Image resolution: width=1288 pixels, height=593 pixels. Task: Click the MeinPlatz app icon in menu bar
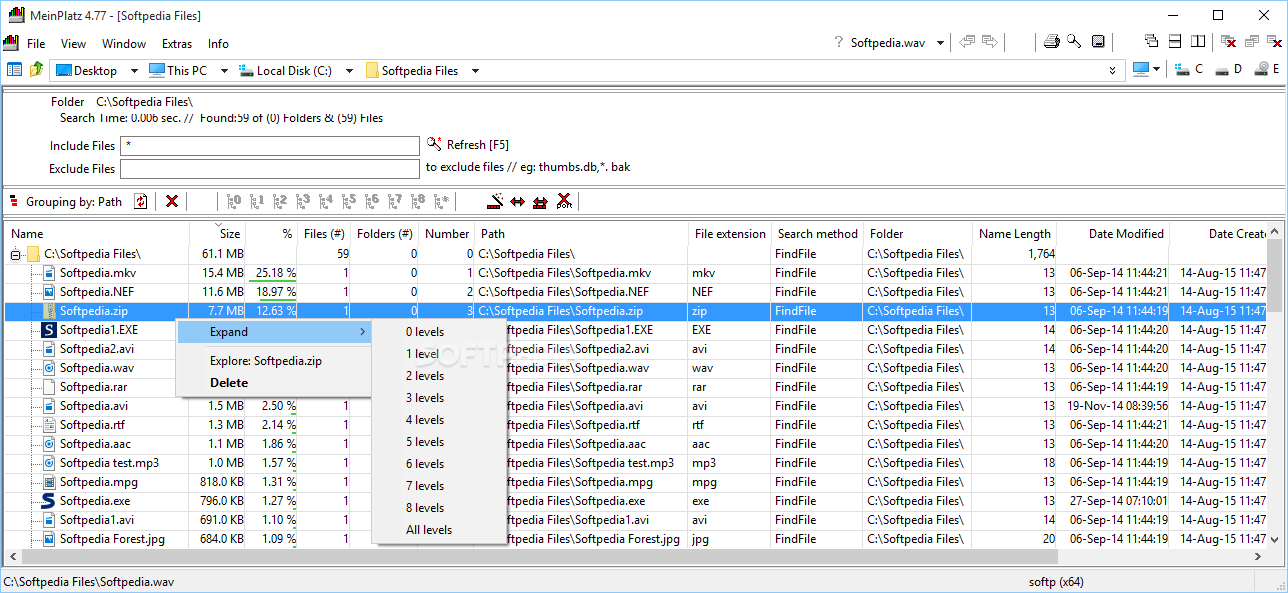(10, 43)
